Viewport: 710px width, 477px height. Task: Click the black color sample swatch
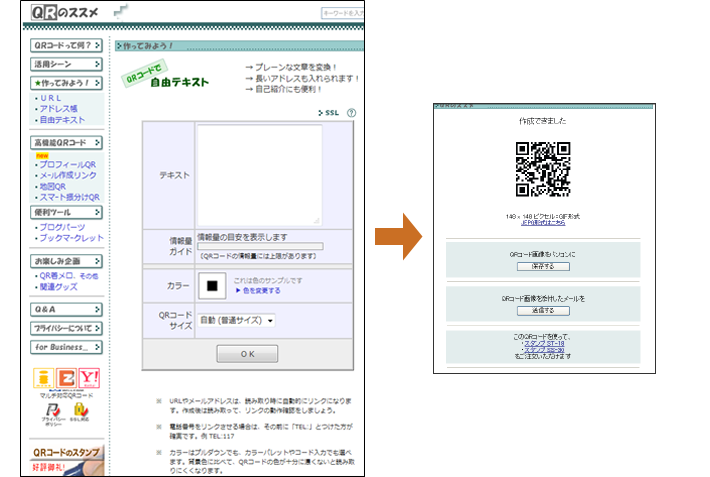[212, 286]
